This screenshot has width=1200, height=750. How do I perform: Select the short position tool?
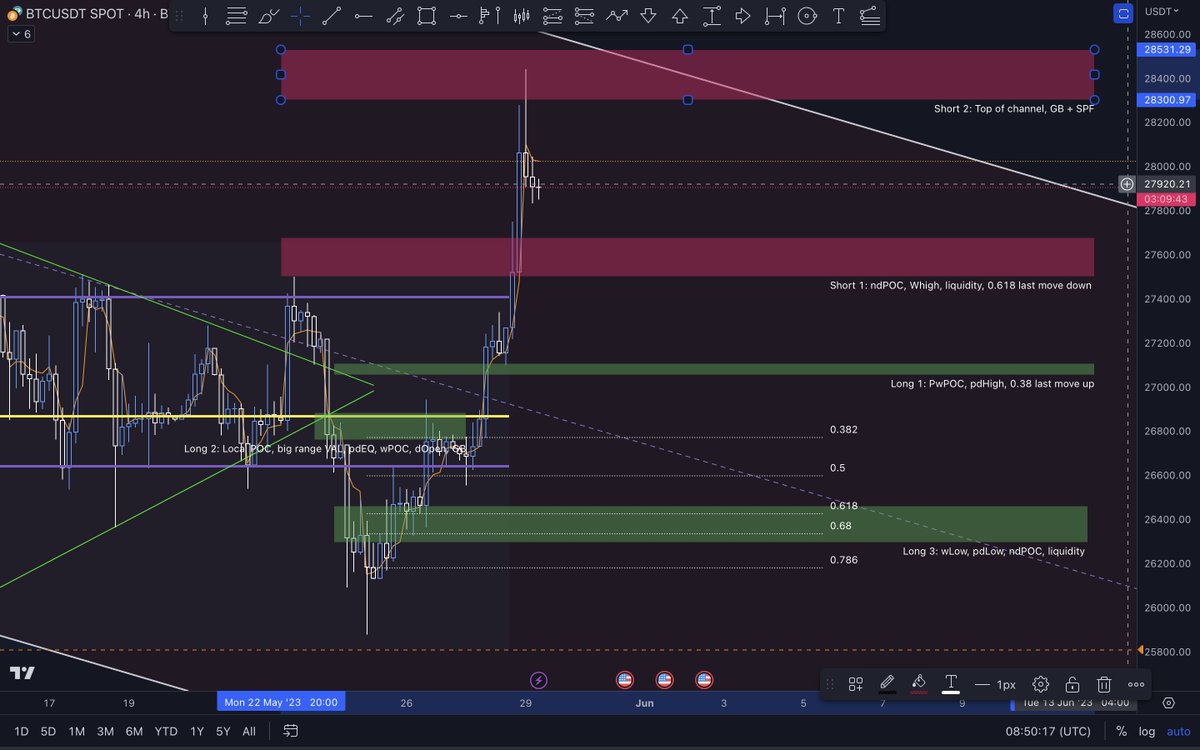585,16
